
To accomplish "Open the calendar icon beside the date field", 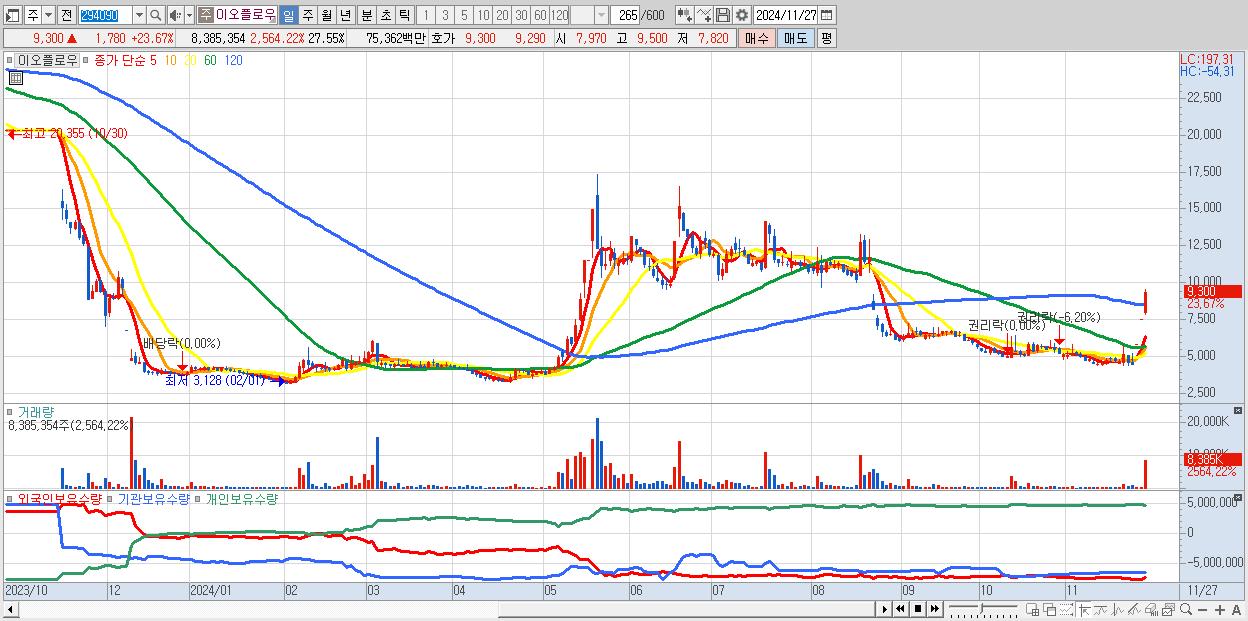I will coord(827,15).
